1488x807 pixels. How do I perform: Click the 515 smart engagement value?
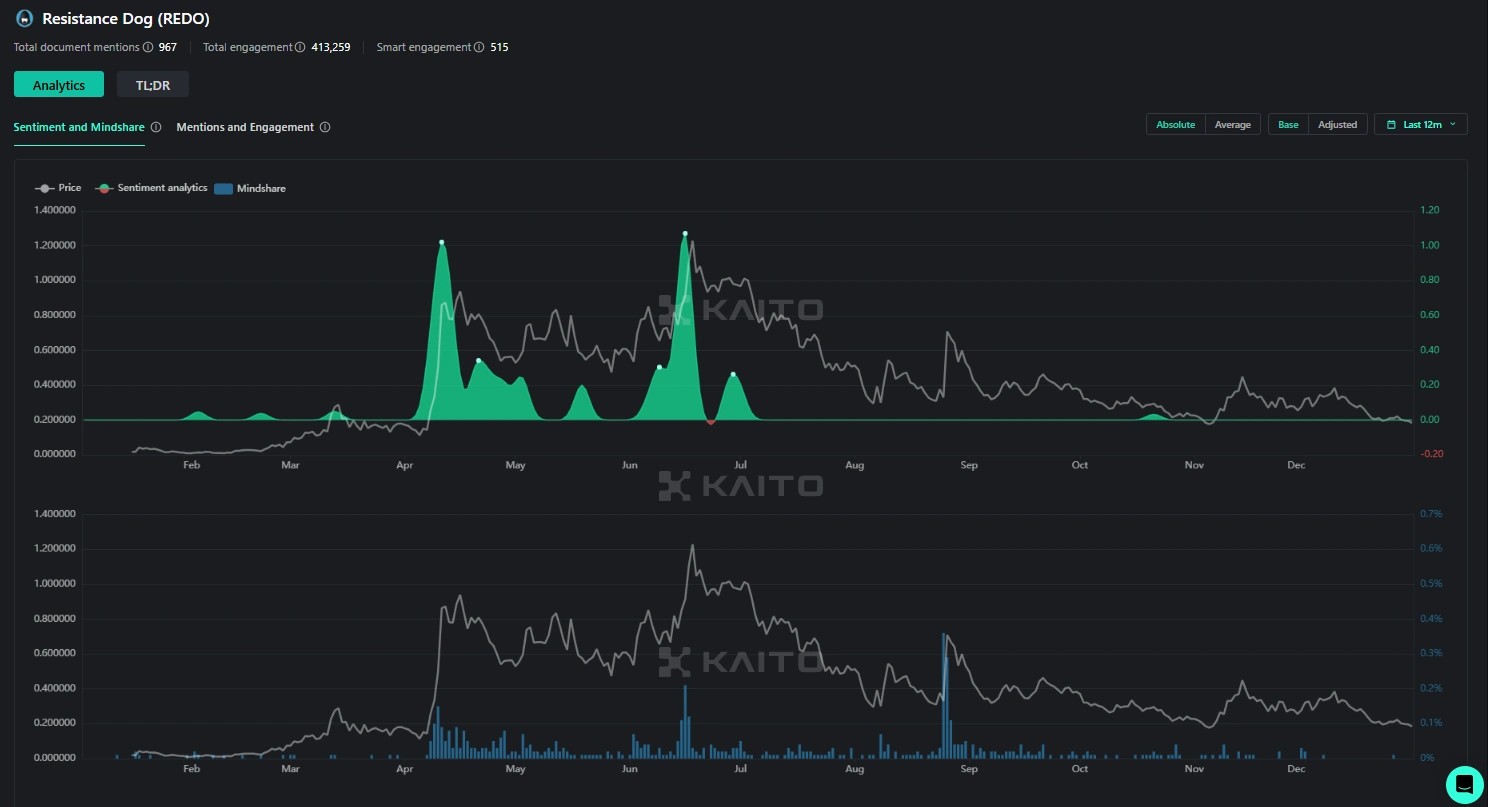pos(499,47)
